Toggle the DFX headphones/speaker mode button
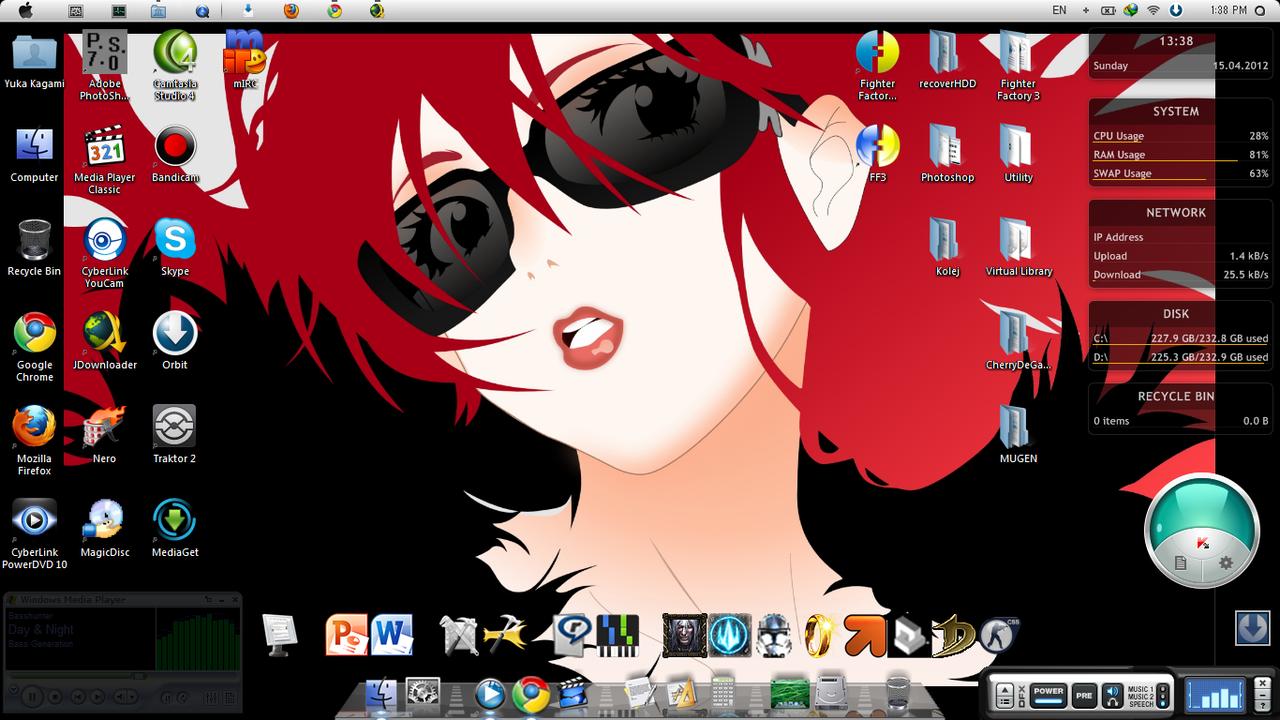Viewport: 1280px width, 720px height. [1112, 693]
